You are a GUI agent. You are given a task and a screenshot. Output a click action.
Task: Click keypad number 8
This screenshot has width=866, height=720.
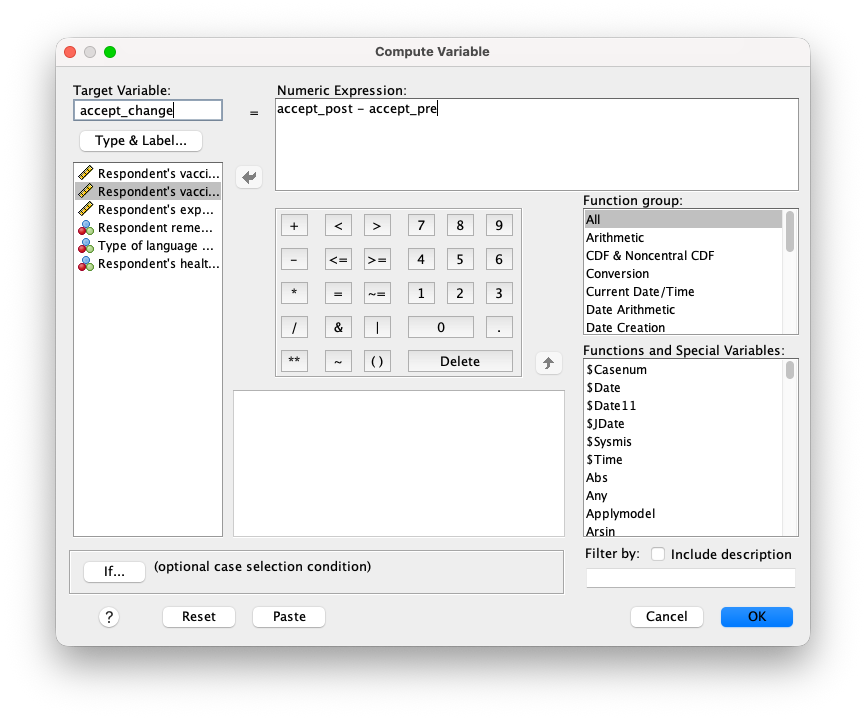(460, 225)
